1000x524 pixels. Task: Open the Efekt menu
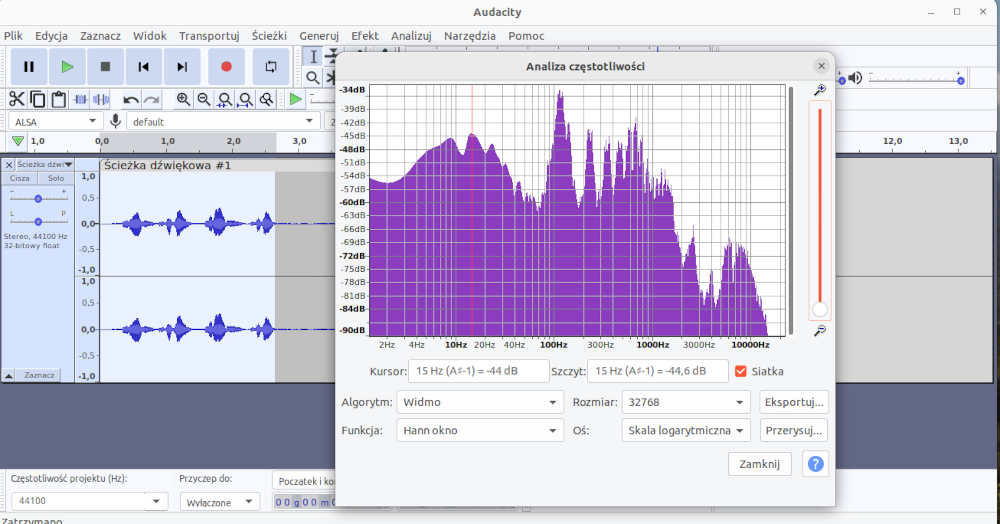point(365,36)
